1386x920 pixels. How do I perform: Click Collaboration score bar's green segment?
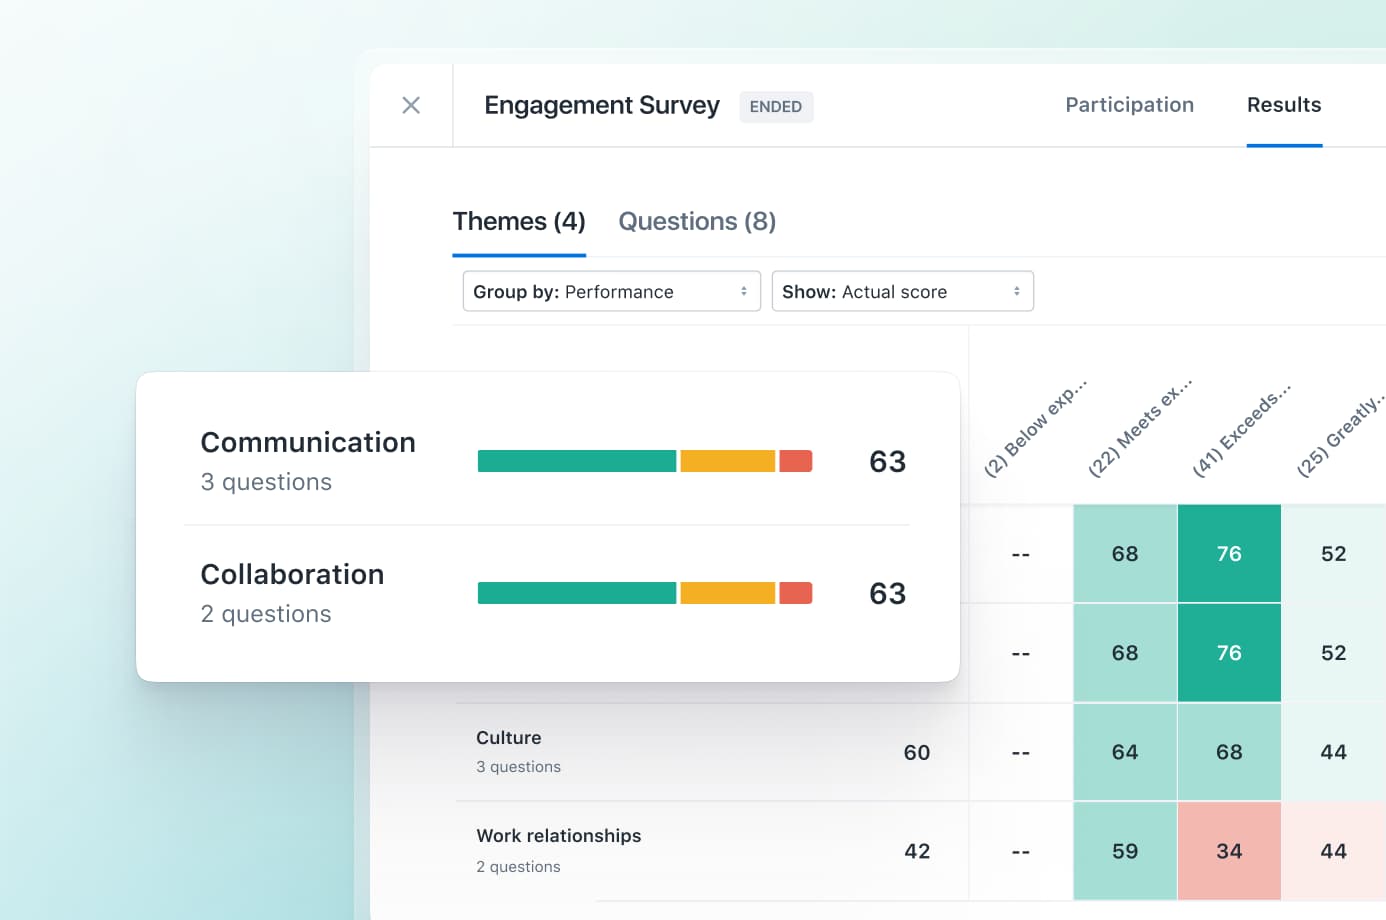click(x=577, y=593)
